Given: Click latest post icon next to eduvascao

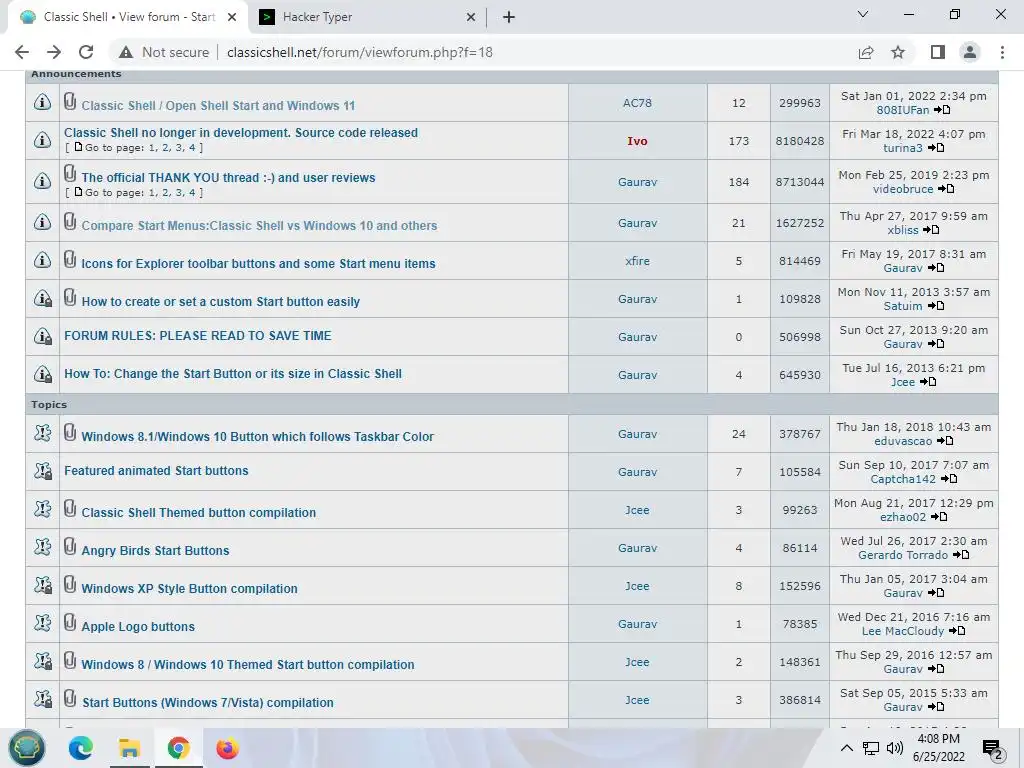Looking at the screenshot, I should point(944,441).
